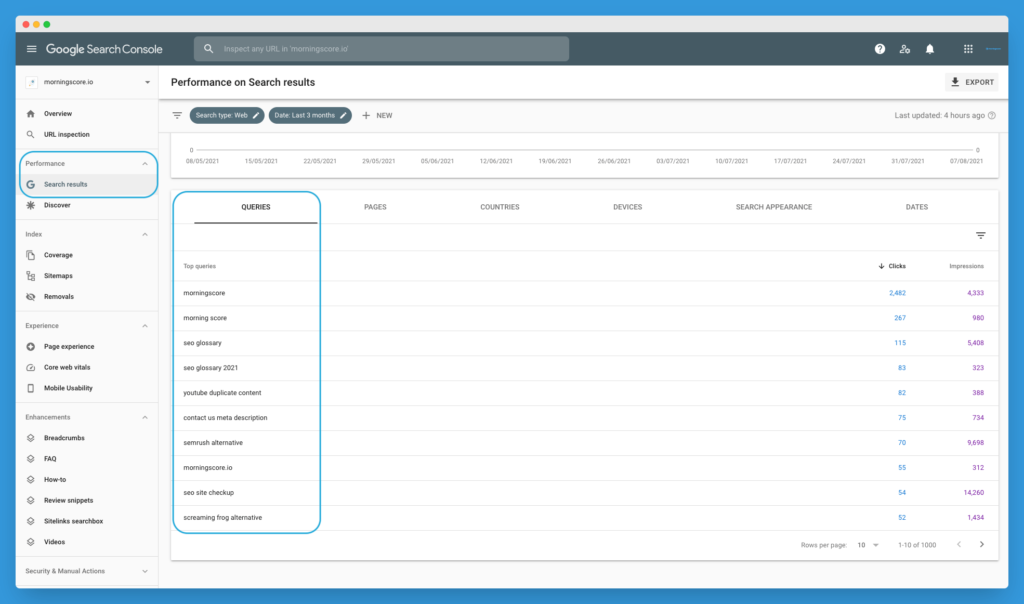Collapse the Enhancements sidebar section
1024x604 pixels.
pyautogui.click(x=145, y=417)
